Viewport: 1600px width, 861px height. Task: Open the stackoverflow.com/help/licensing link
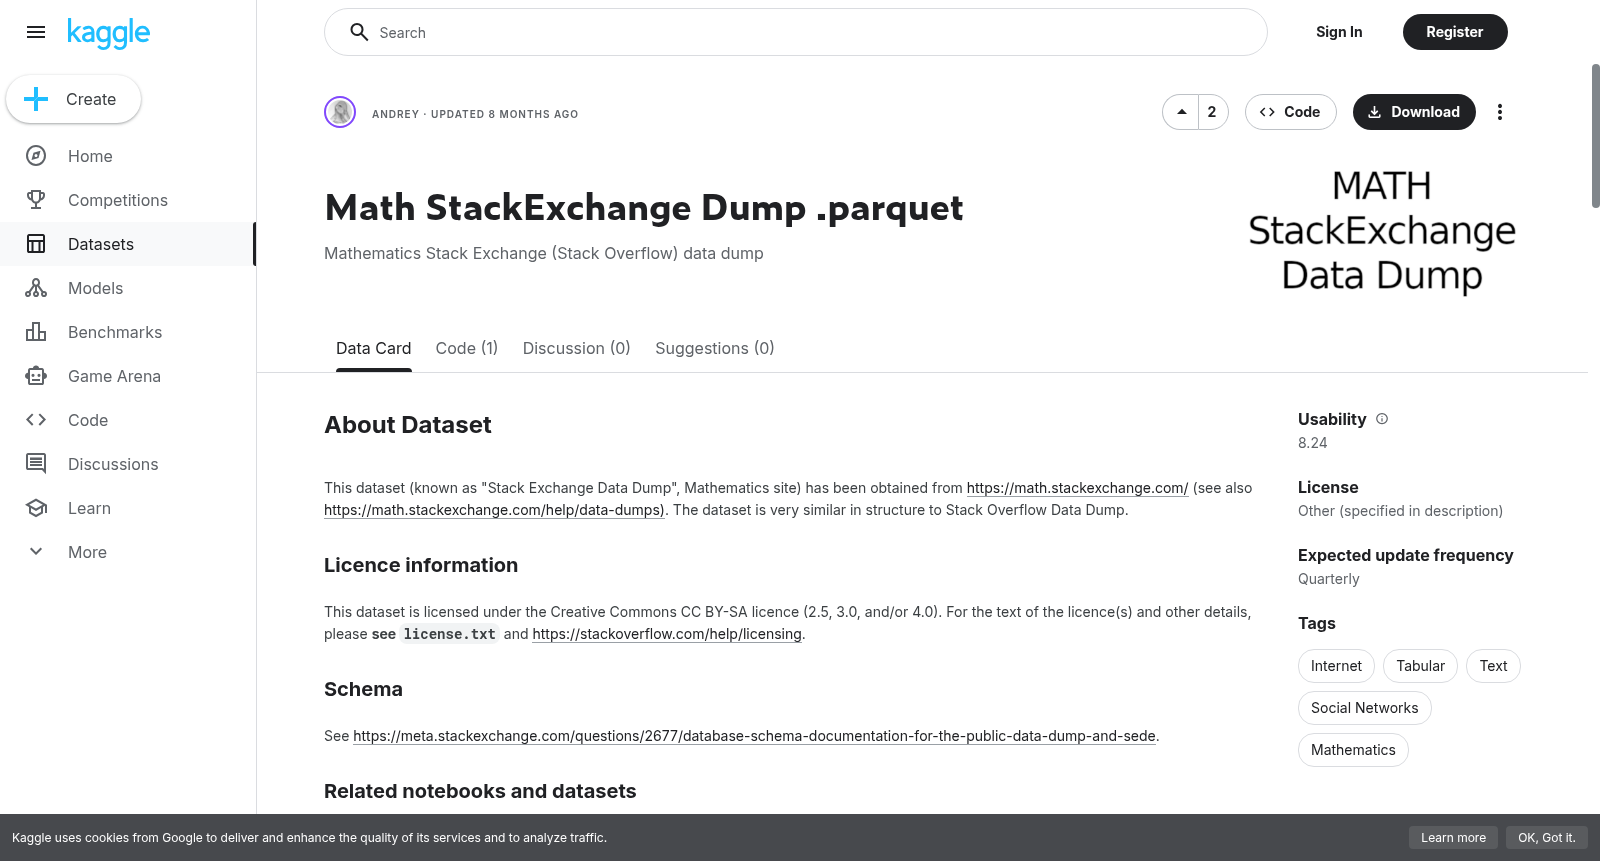coord(667,634)
